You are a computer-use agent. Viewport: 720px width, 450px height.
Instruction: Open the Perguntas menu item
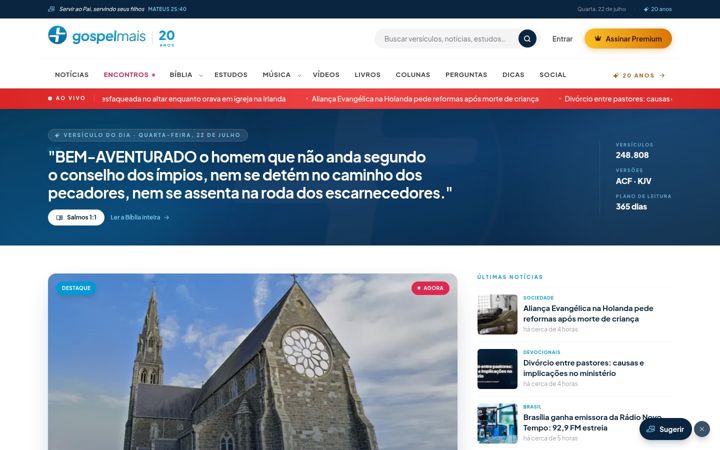(x=466, y=74)
